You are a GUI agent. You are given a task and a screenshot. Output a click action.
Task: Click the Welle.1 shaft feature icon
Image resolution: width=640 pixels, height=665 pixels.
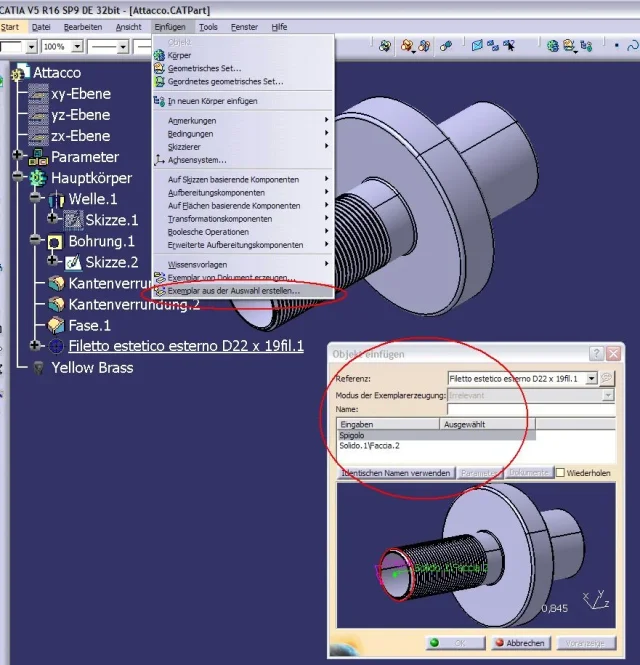(x=56, y=199)
